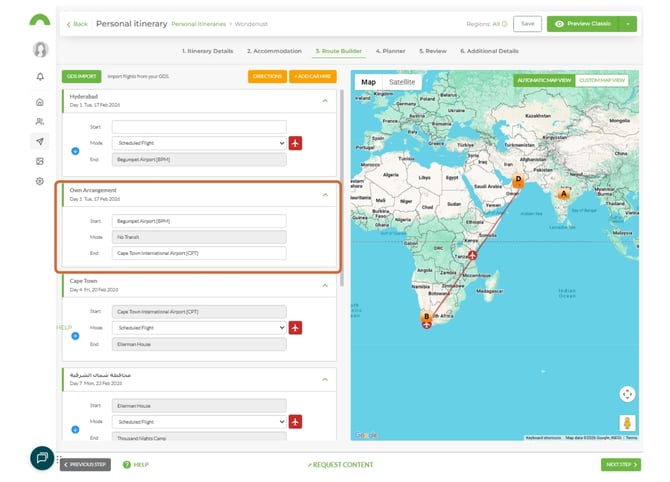Click Preview Classic button
Image resolution: width=670 pixels, height=482 pixels.
pyautogui.click(x=583, y=24)
